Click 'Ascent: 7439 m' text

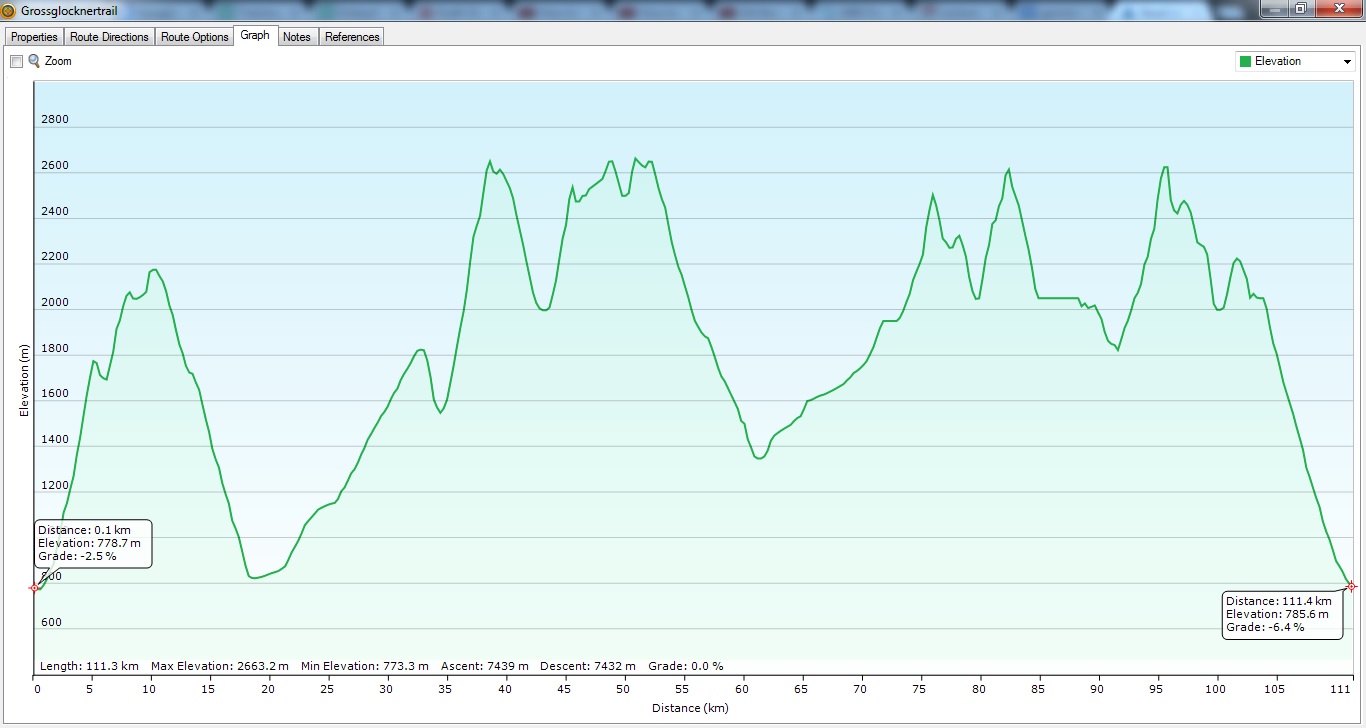[x=484, y=666]
